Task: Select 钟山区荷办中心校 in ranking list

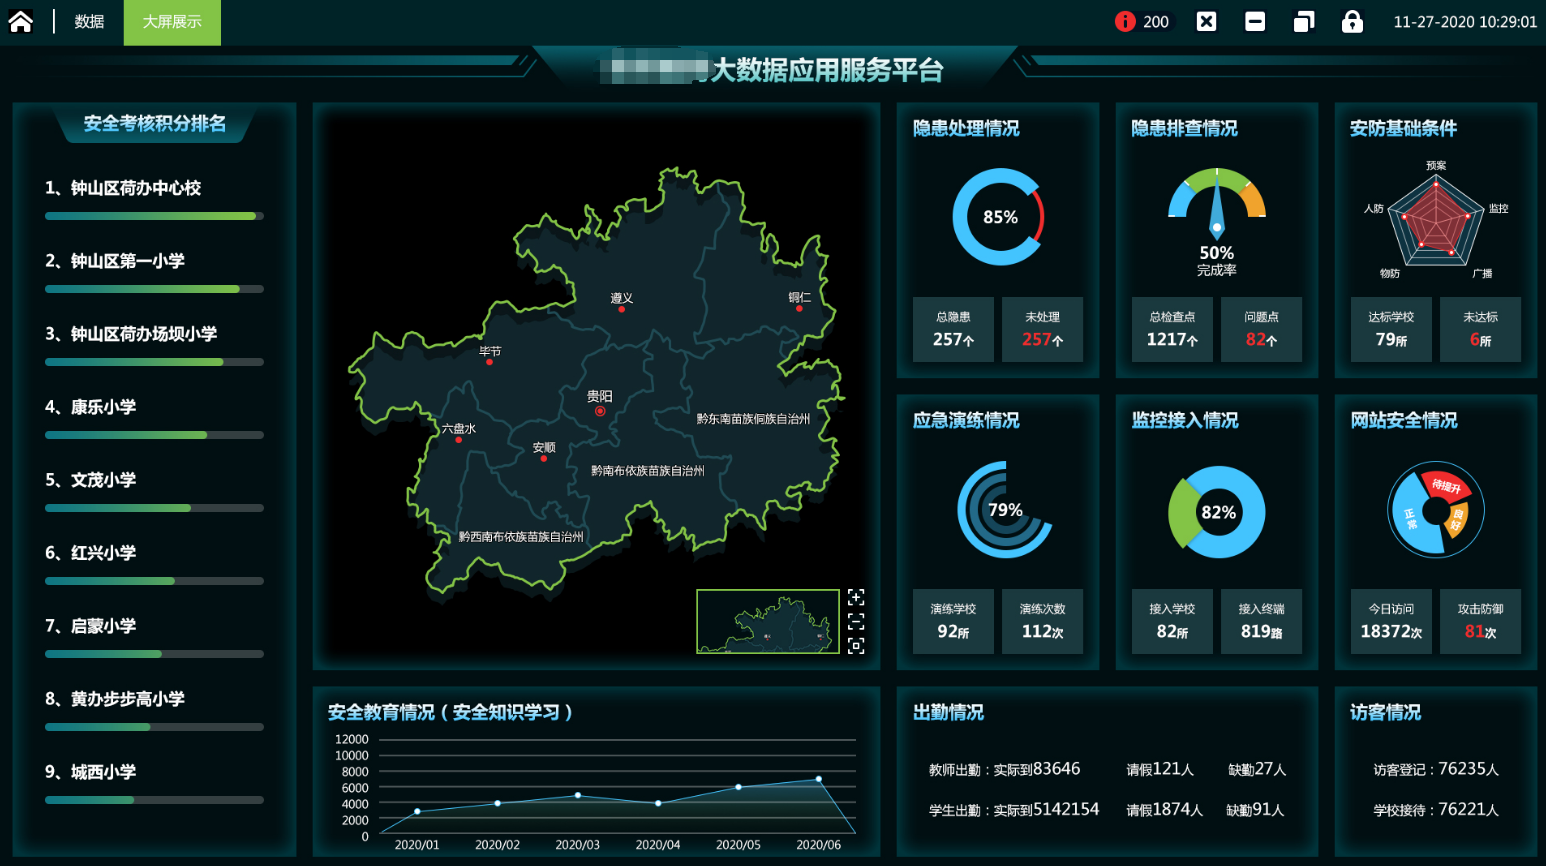Action: pyautogui.click(x=136, y=188)
